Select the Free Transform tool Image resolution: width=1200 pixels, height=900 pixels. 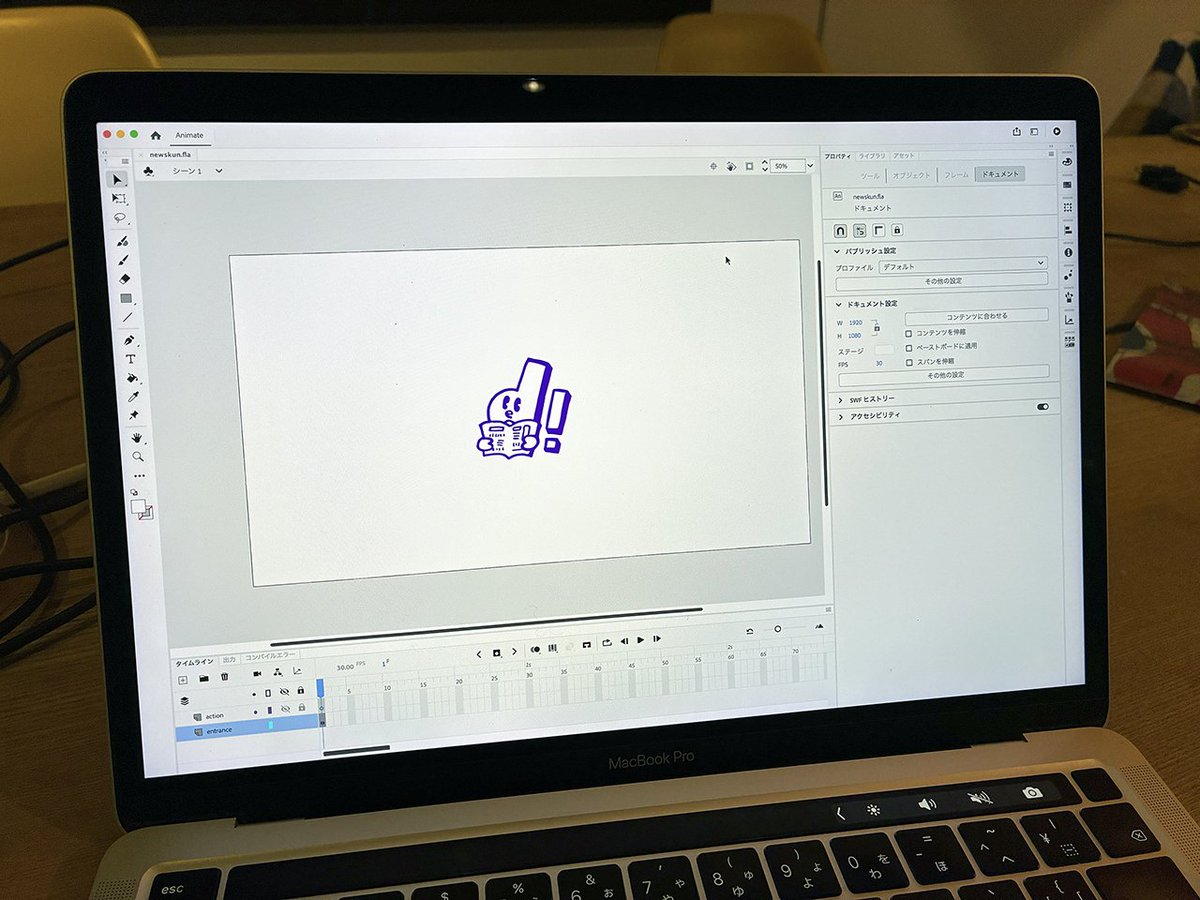coord(120,198)
